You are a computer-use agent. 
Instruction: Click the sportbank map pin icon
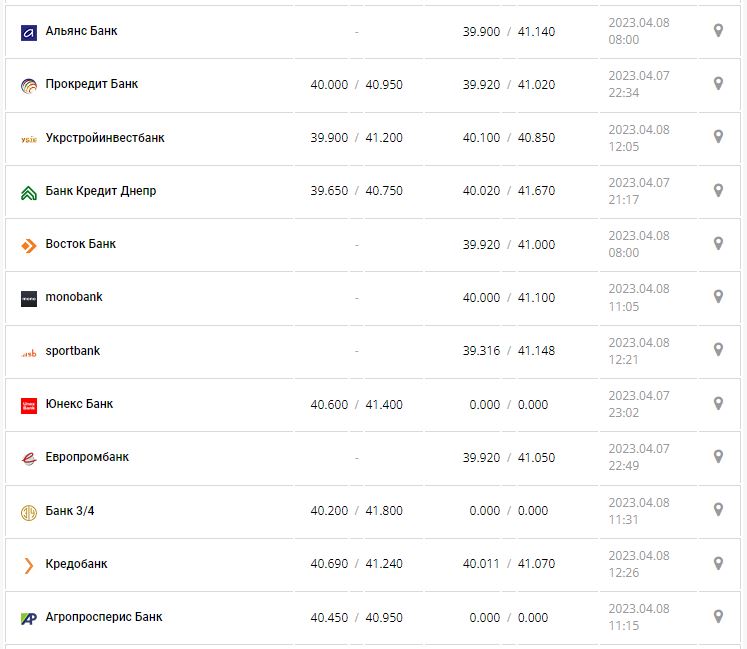pyautogui.click(x=718, y=350)
